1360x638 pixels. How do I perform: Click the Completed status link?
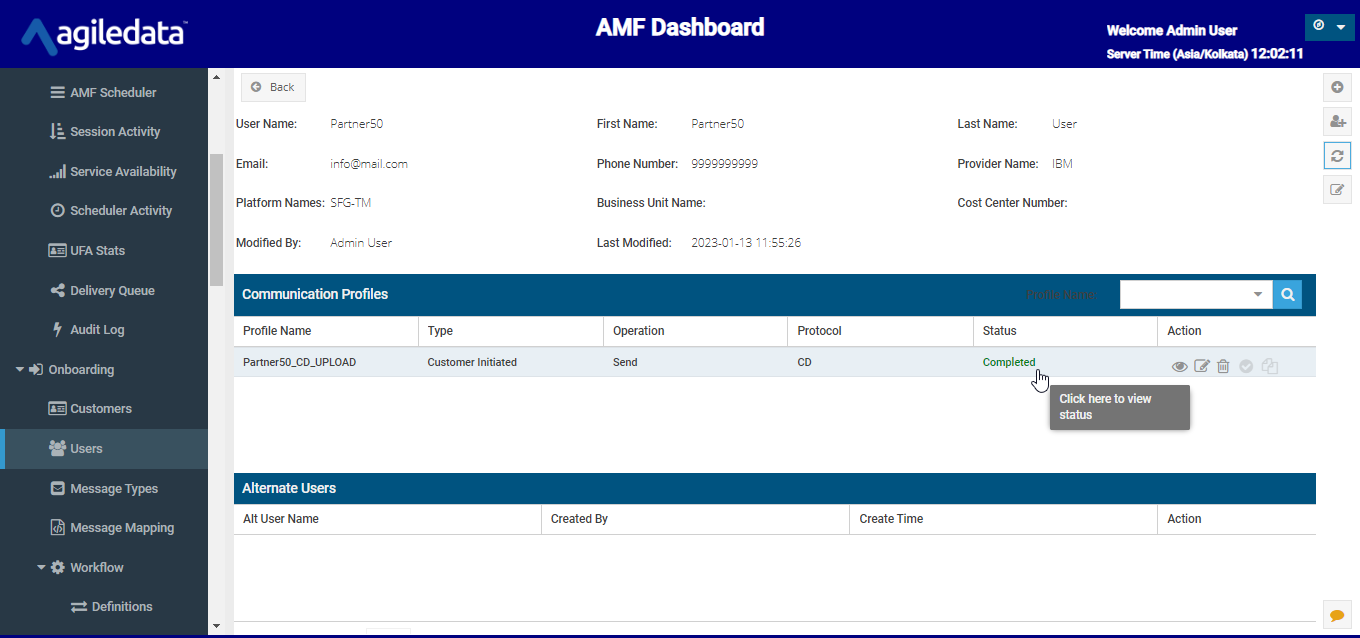1008,362
